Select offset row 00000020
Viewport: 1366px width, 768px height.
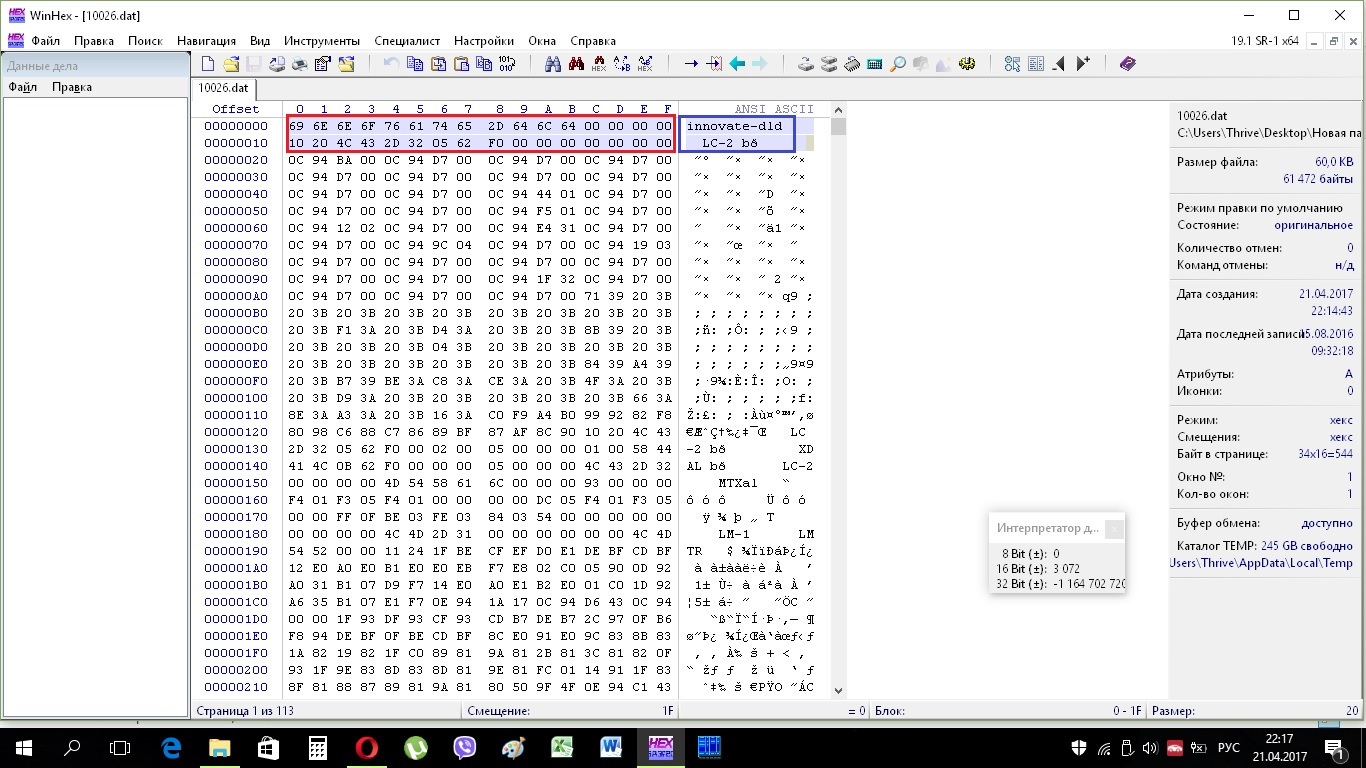236,160
